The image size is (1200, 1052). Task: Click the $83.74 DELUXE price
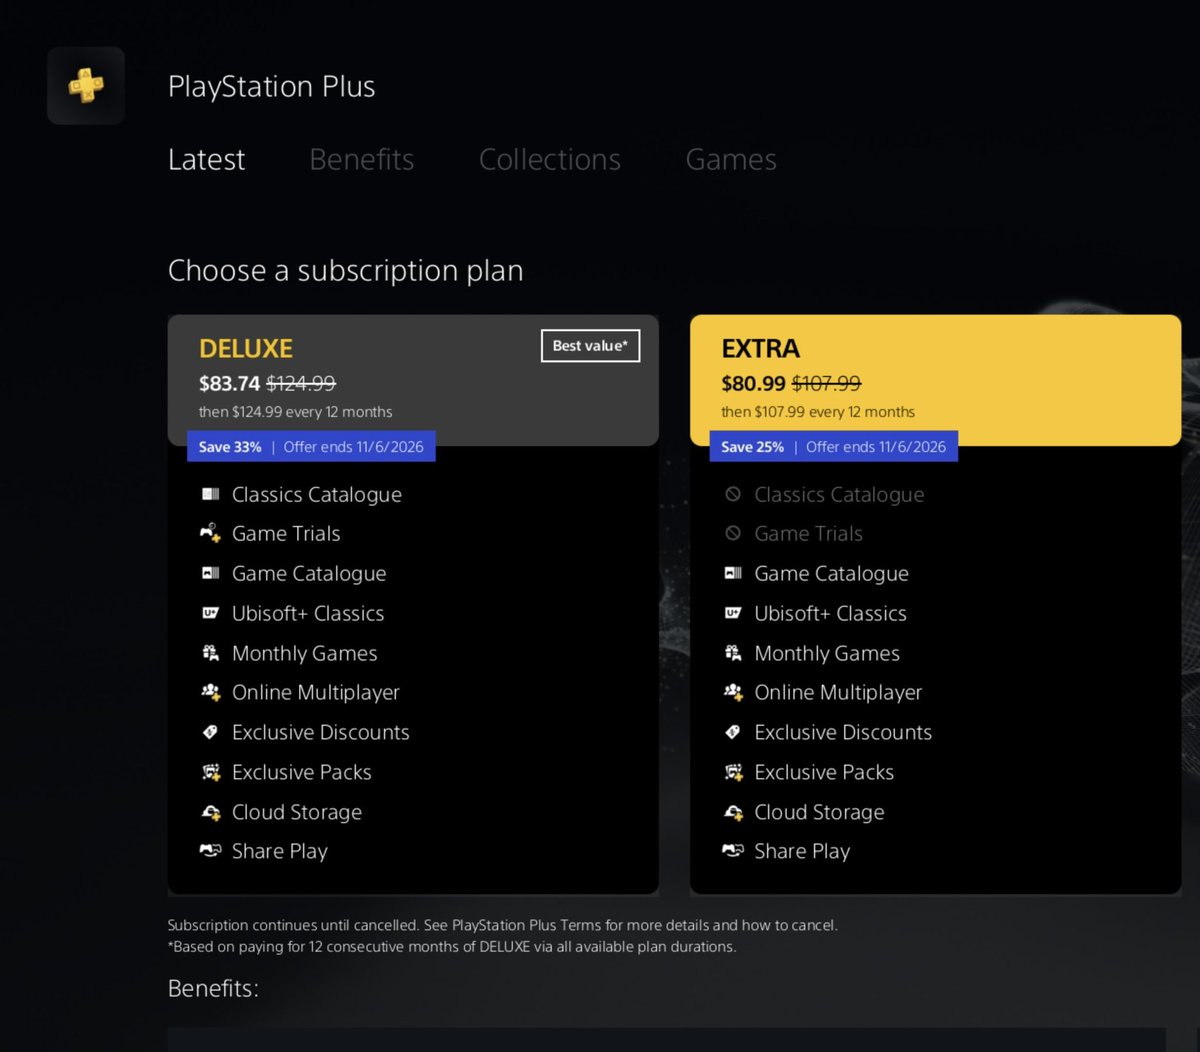[x=229, y=383]
